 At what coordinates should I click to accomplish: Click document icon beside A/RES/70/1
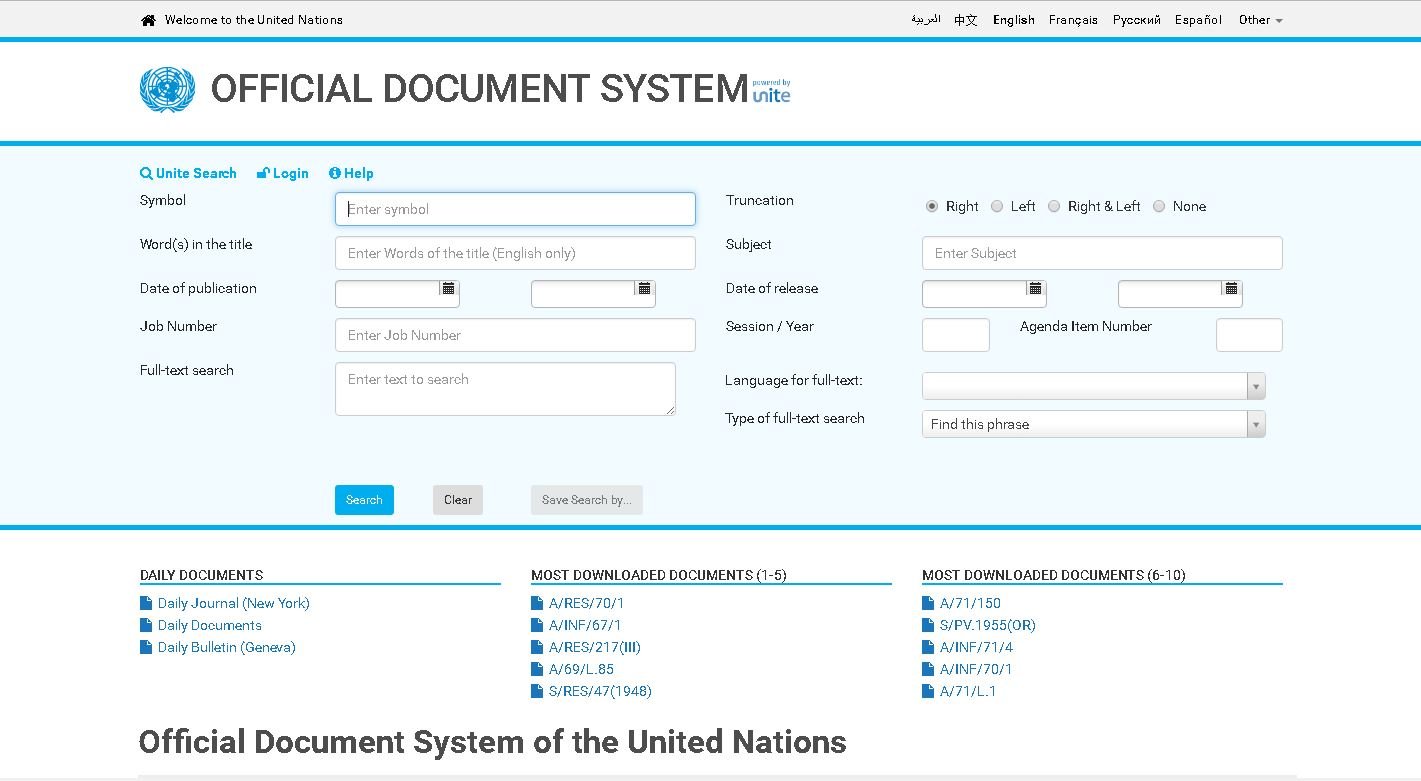(x=537, y=603)
